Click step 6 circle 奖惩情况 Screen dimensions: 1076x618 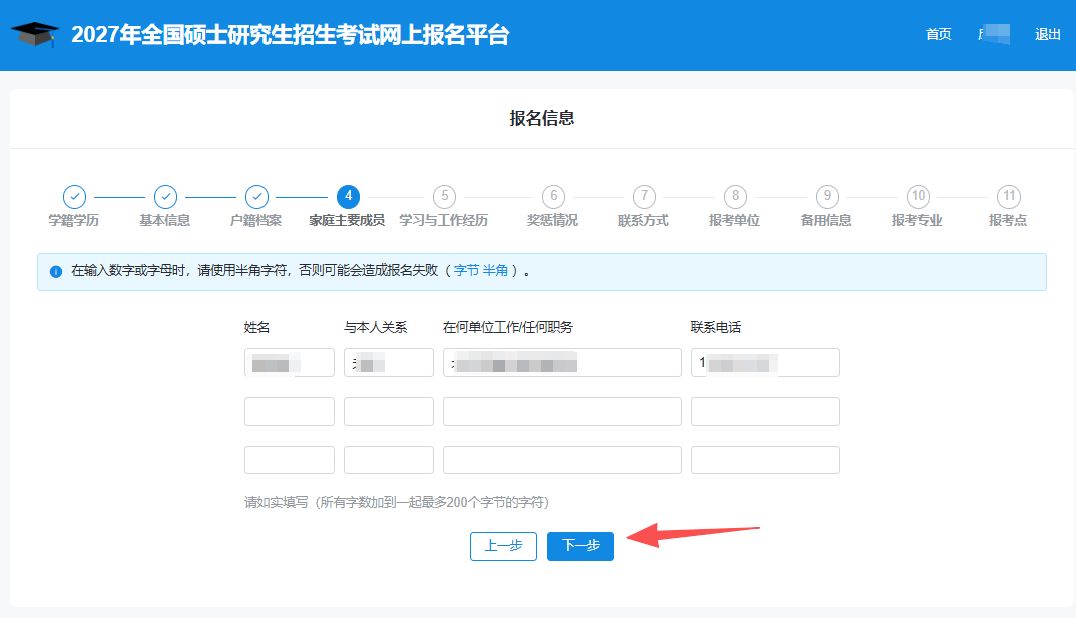[553, 197]
